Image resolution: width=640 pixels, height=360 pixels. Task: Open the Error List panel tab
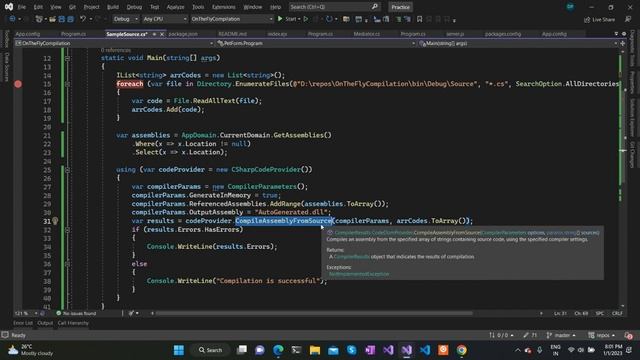(x=23, y=323)
